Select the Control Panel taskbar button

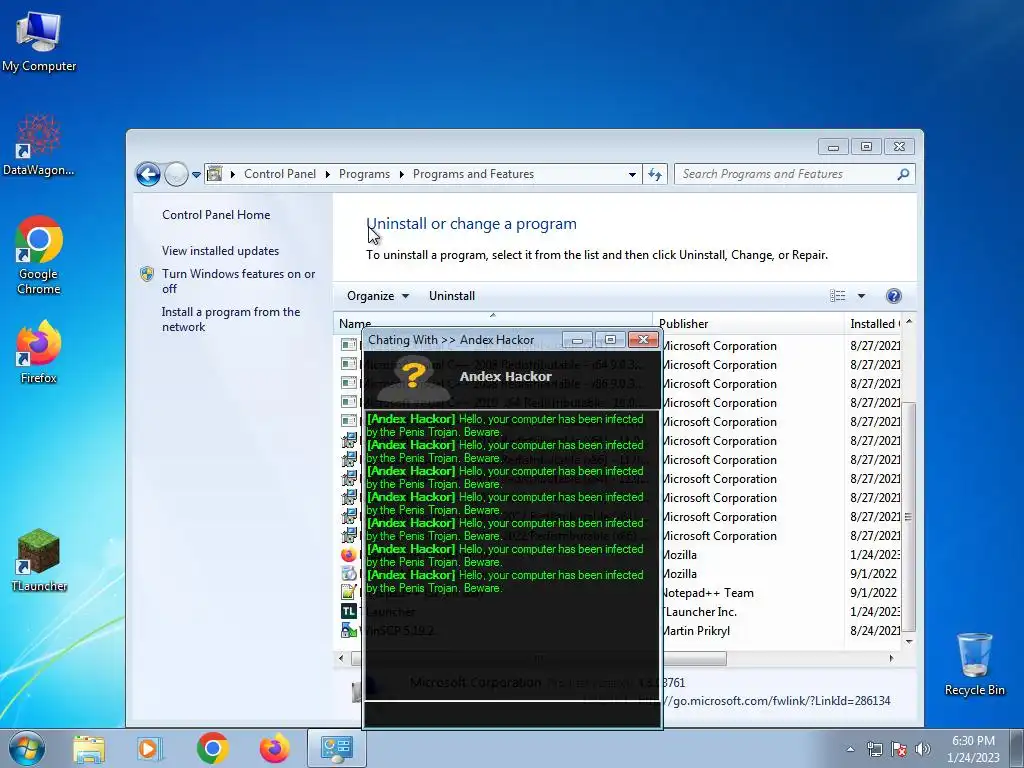(337, 748)
